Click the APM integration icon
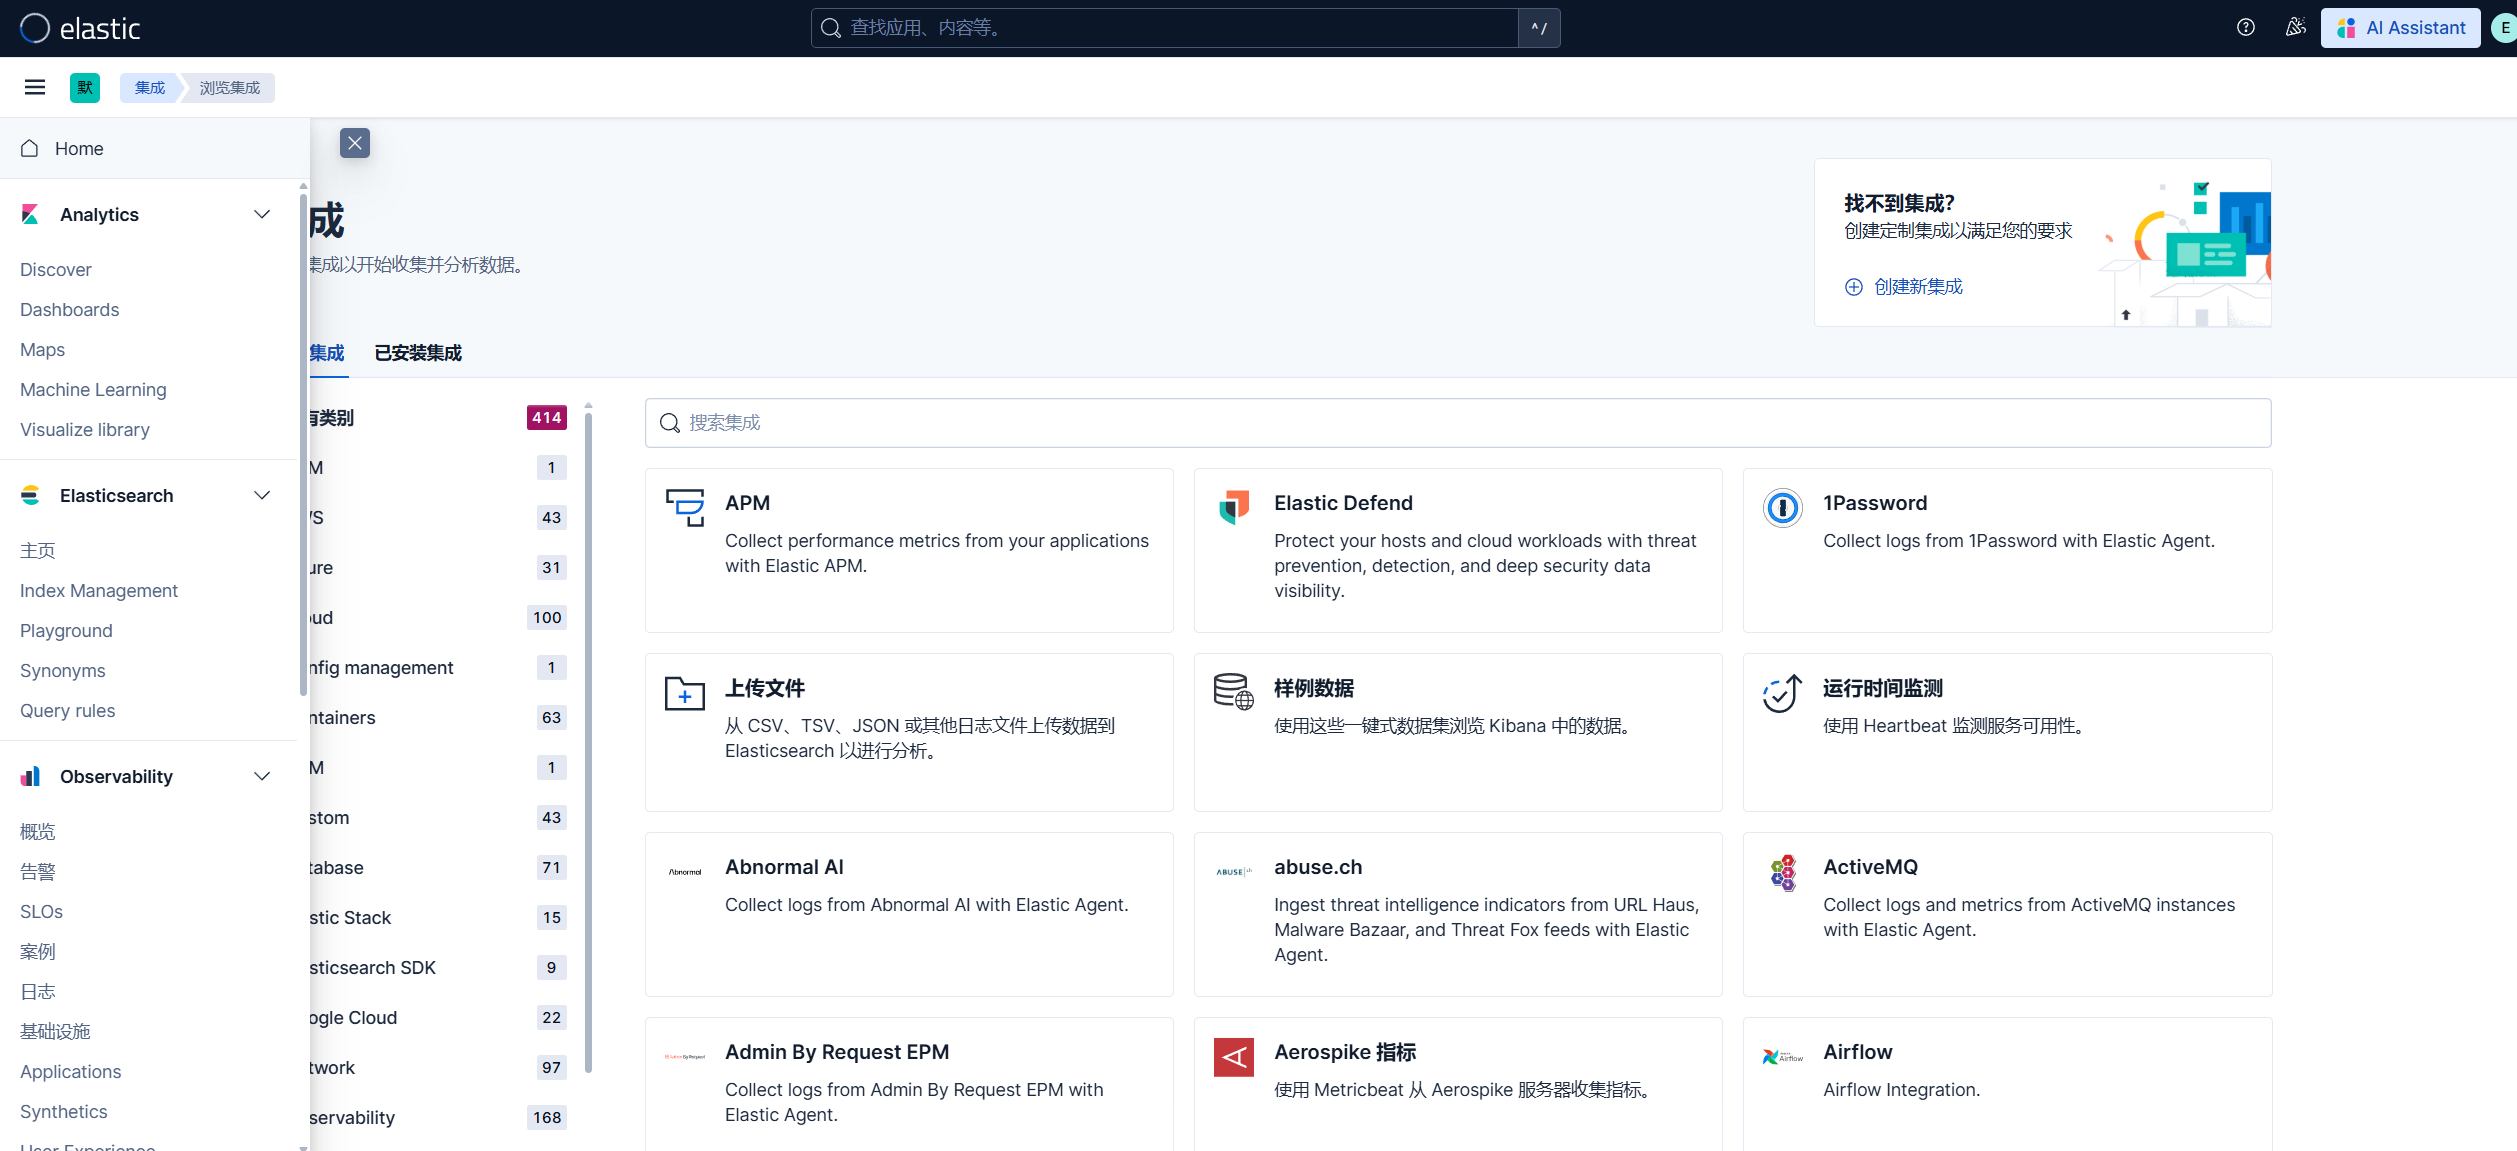Image resolution: width=2517 pixels, height=1151 pixels. click(685, 507)
